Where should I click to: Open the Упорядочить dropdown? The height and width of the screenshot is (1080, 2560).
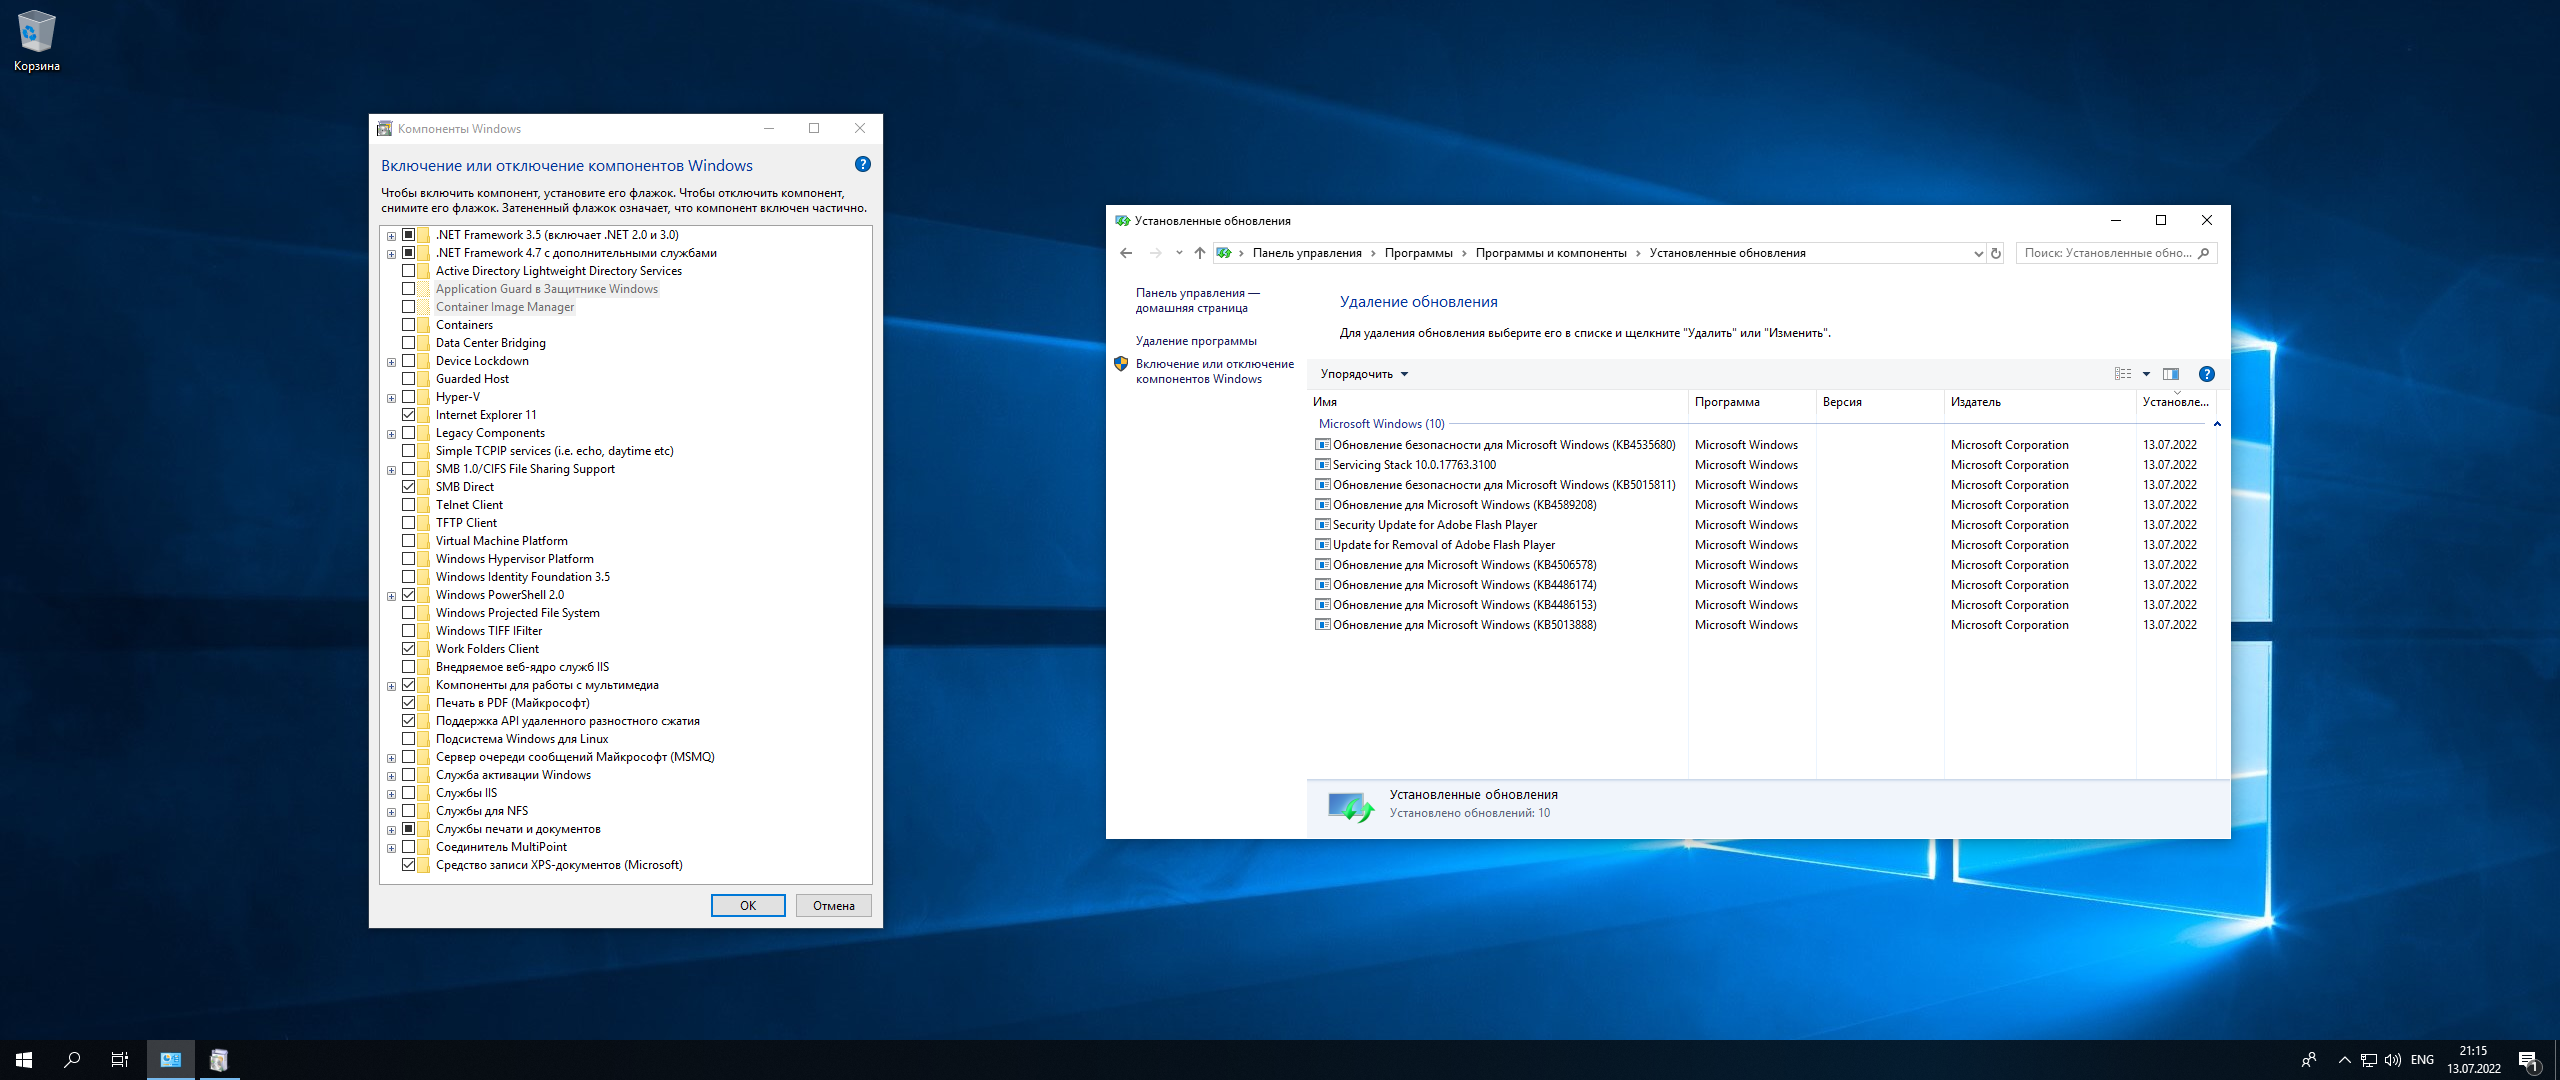[x=1364, y=374]
